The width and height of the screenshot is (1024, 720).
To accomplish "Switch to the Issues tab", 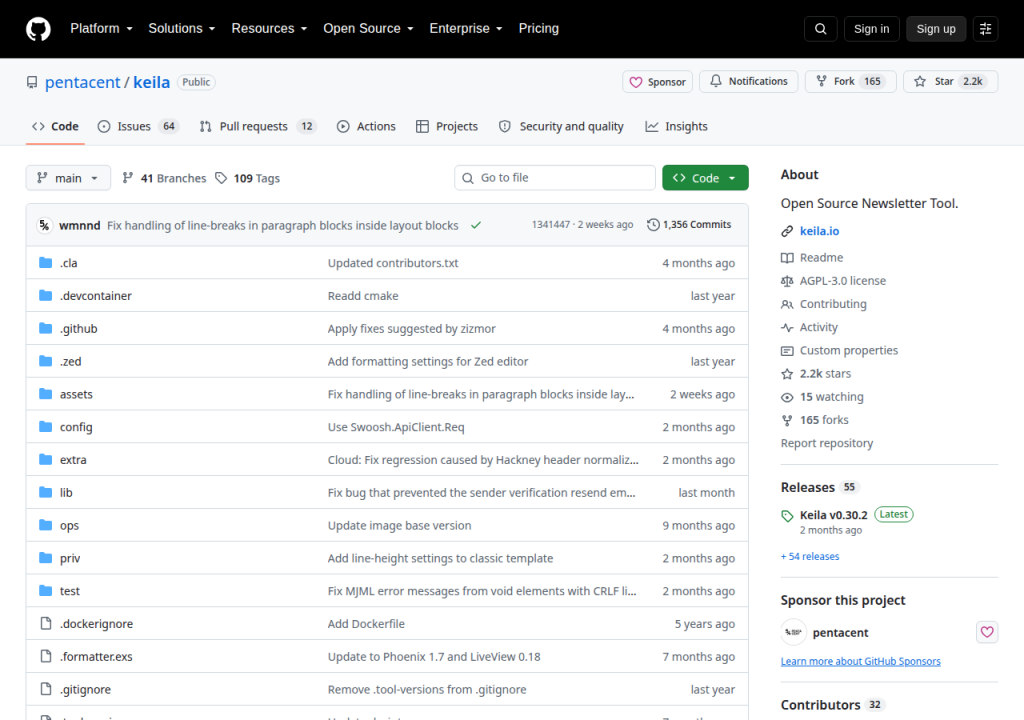I will click(x=138, y=126).
